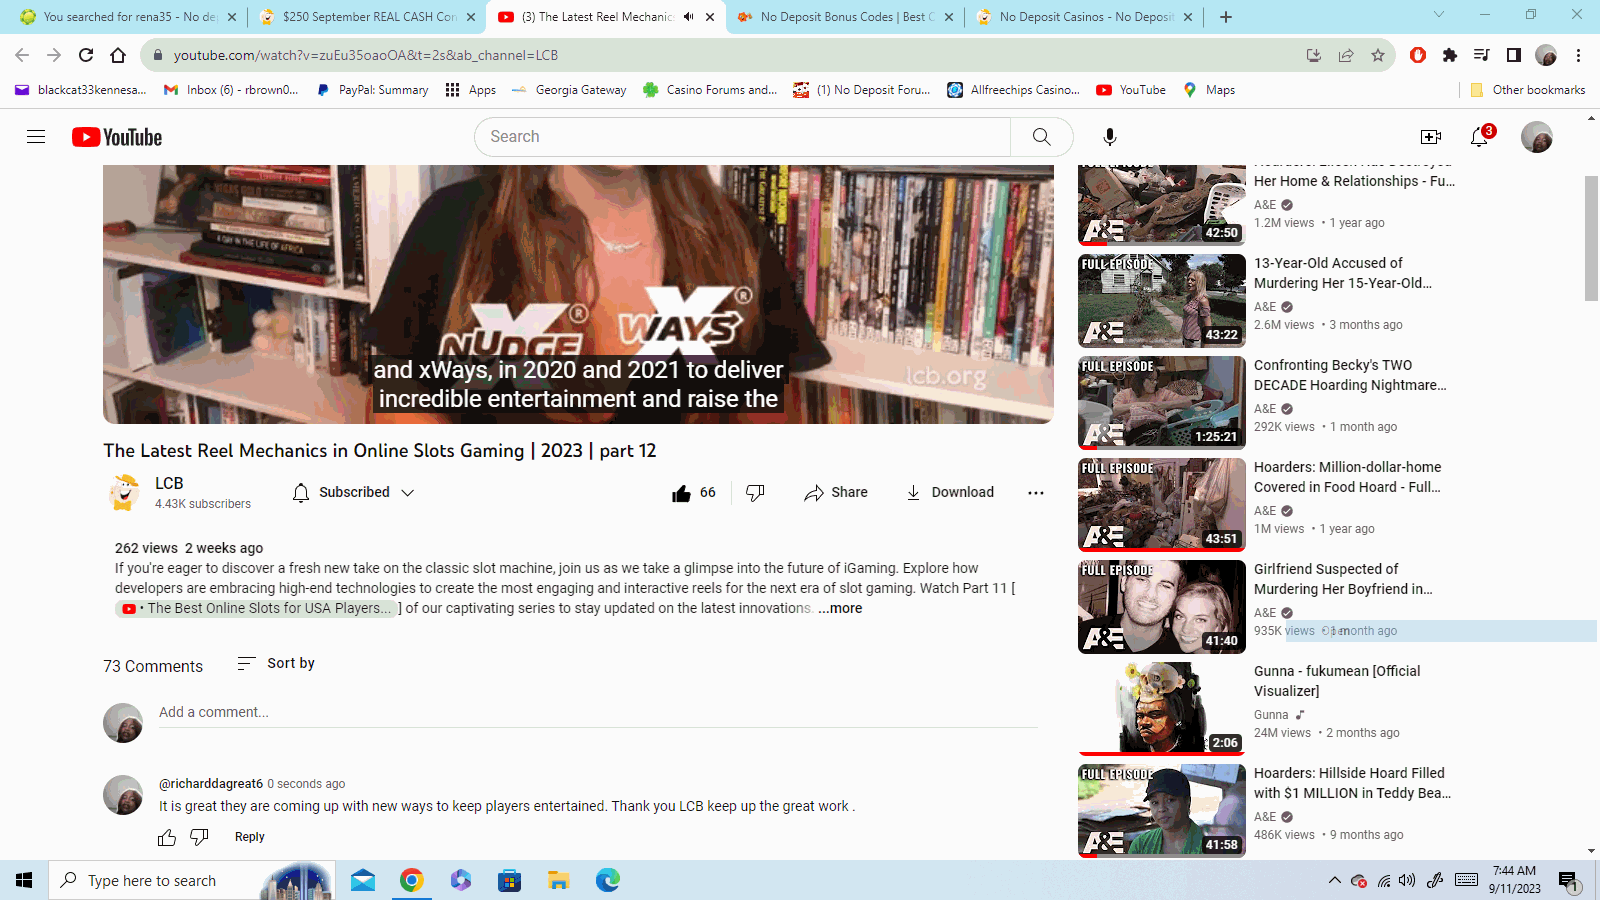The height and width of the screenshot is (900, 1600).
Task: Open 'Hoarders: Hillside Hoard Filled' video title
Action: point(1352,783)
